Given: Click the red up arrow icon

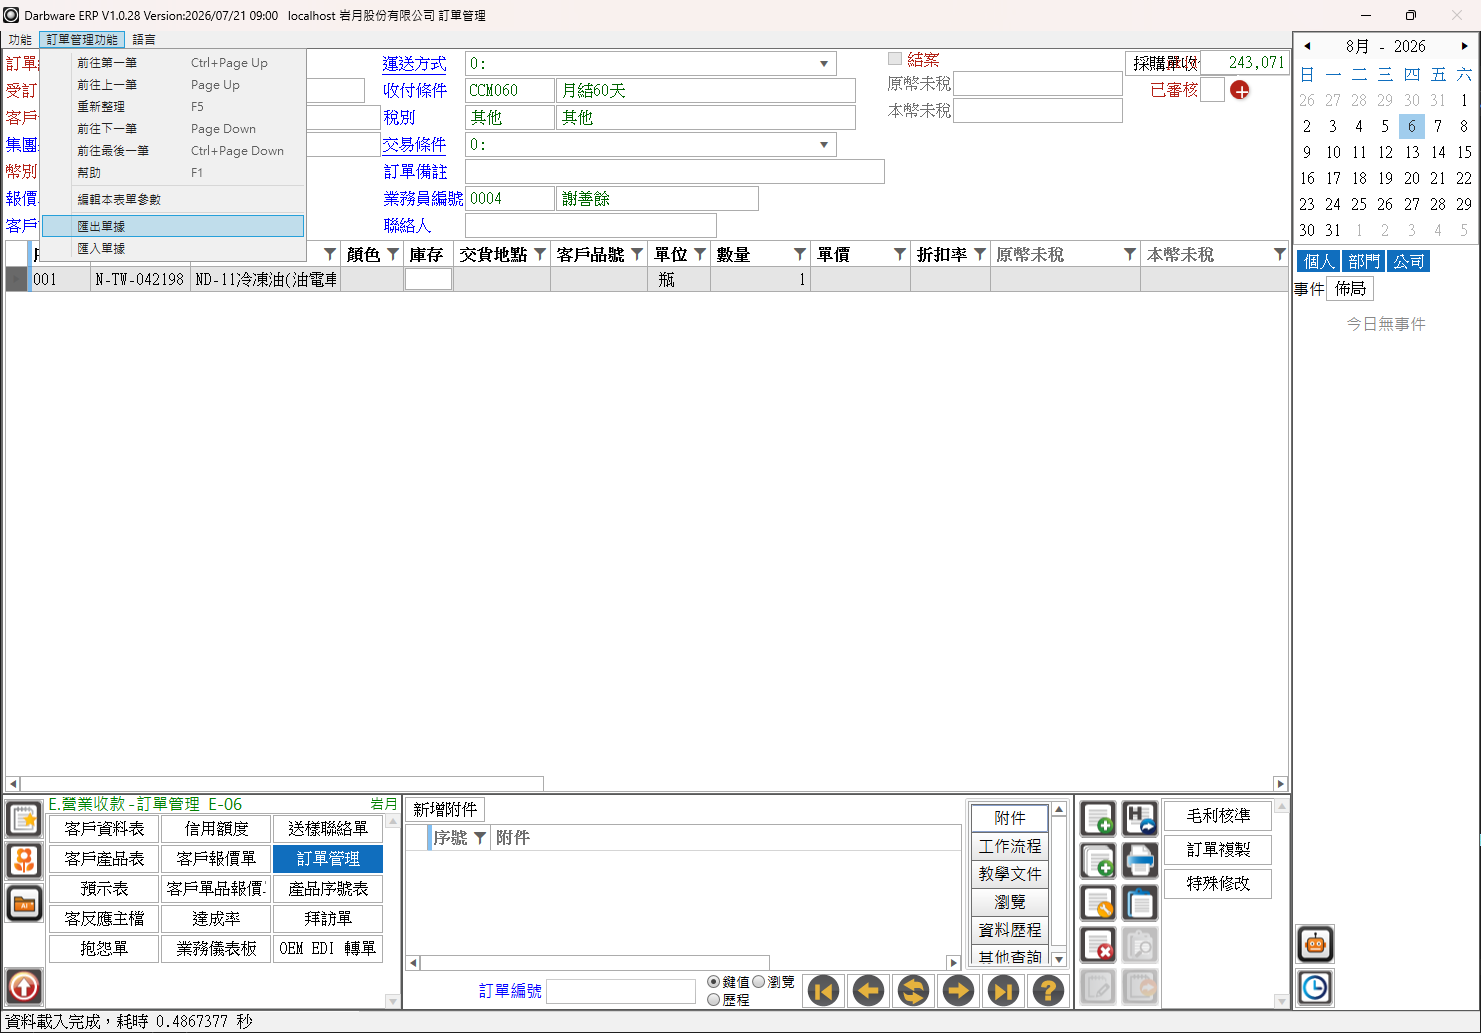Looking at the screenshot, I should [24, 987].
